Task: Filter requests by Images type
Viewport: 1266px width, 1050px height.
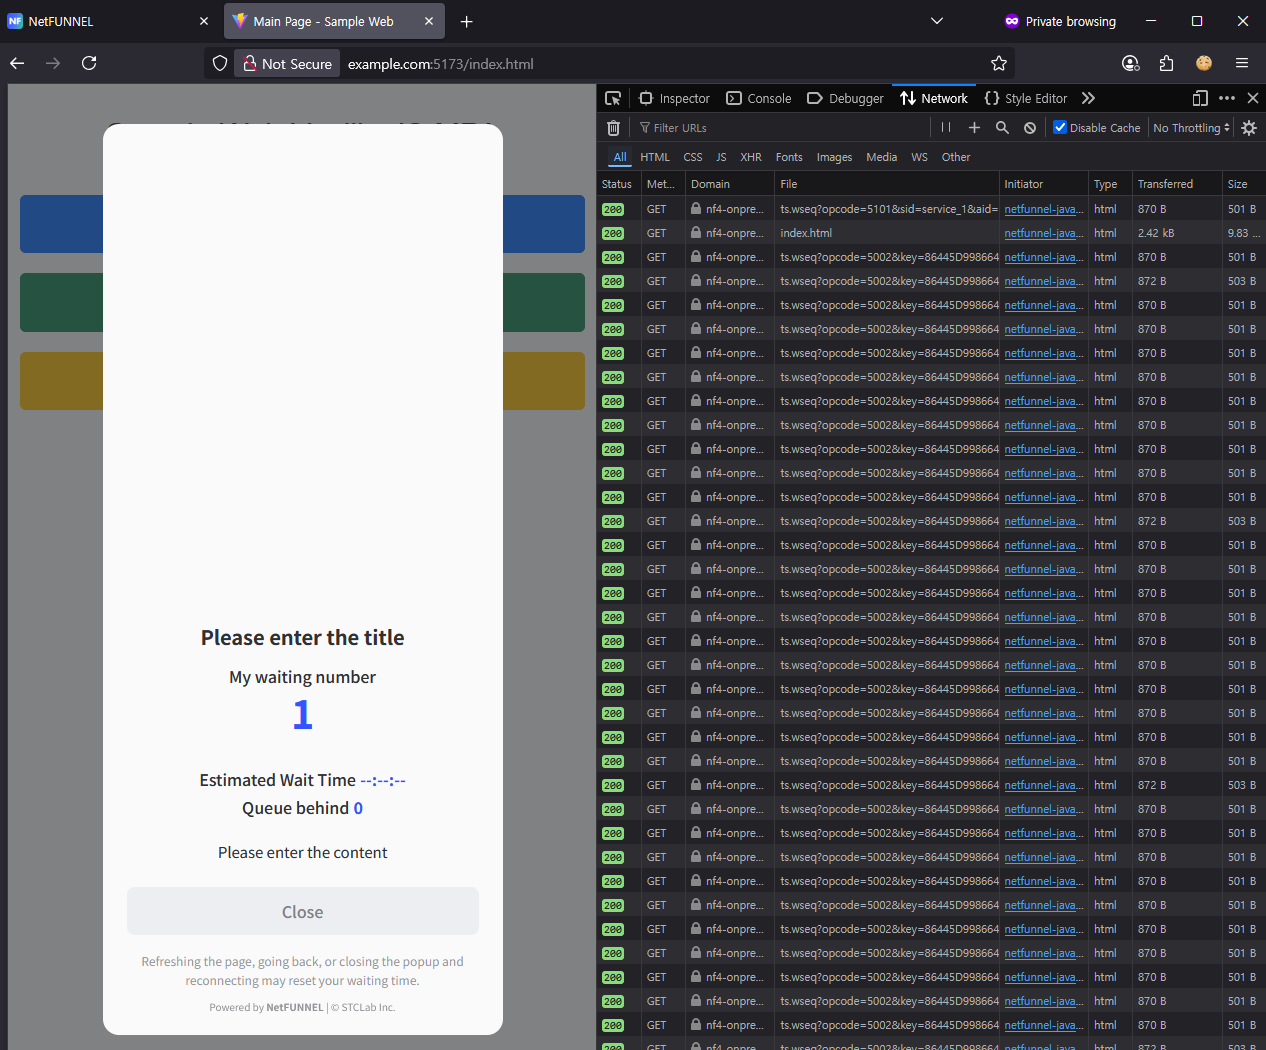Action: point(834,157)
